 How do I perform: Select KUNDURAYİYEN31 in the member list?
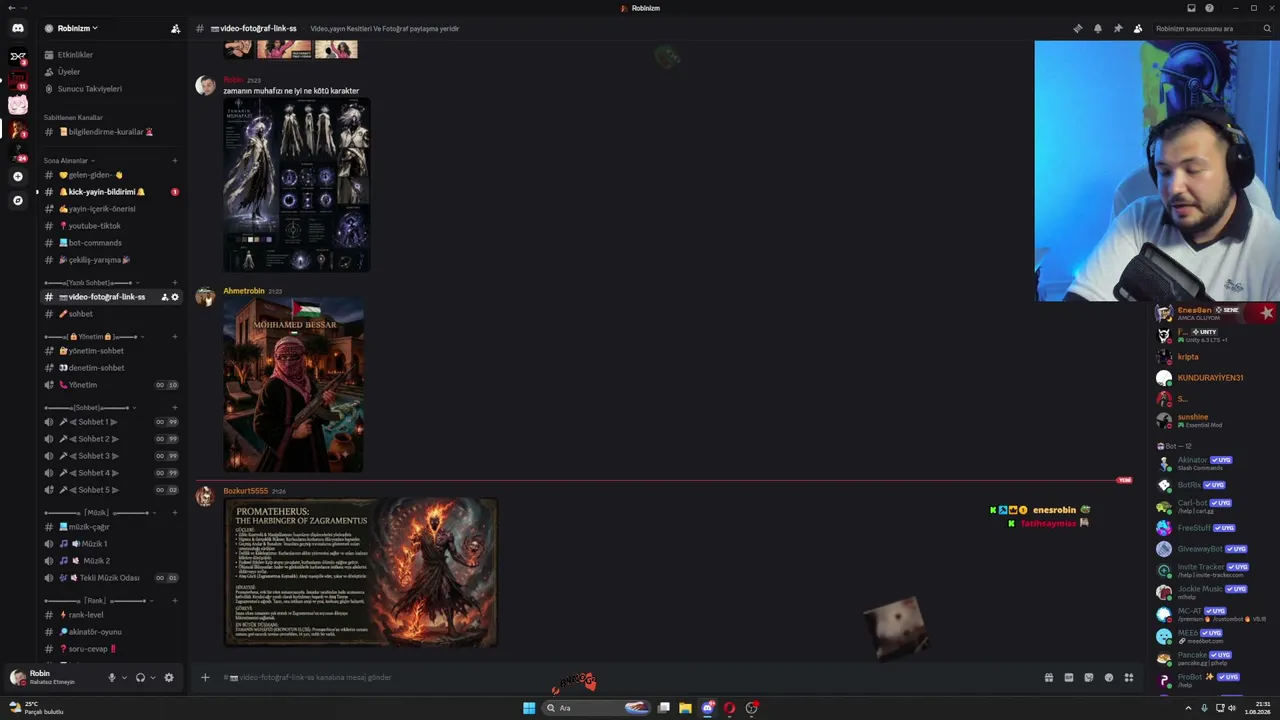(1210, 378)
